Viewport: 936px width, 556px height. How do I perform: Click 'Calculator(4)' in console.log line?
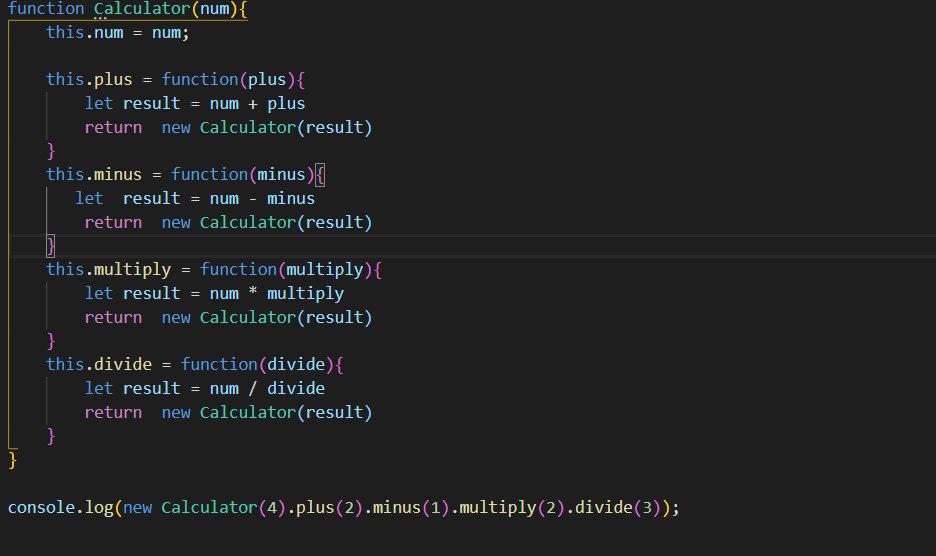(223, 508)
